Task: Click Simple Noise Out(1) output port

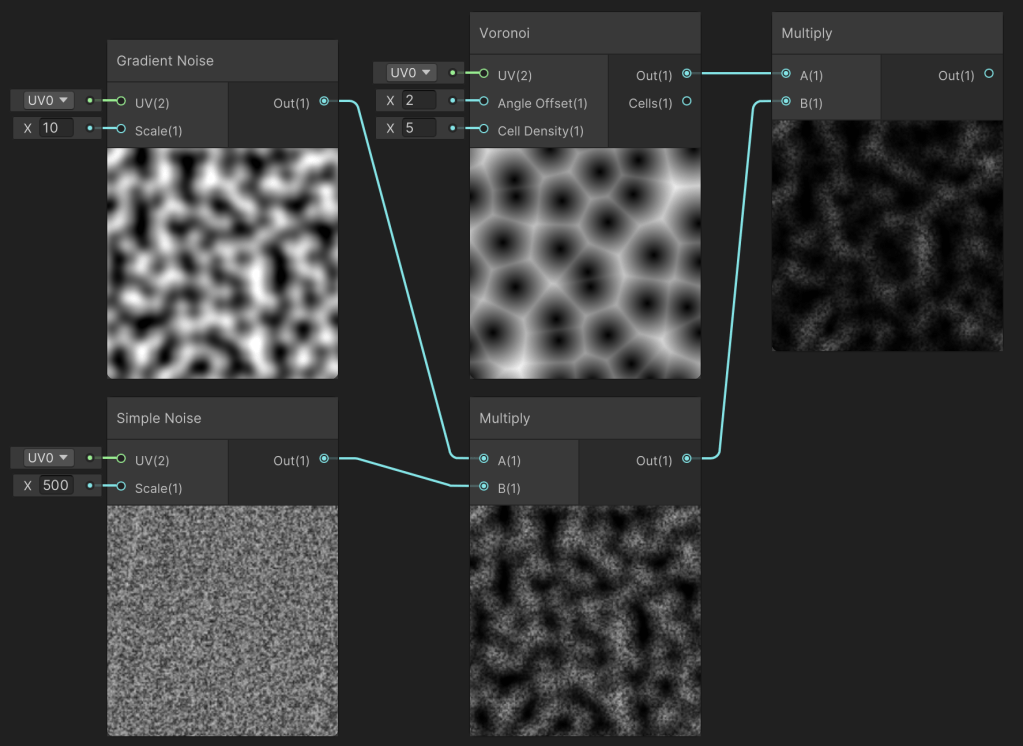Action: point(324,458)
